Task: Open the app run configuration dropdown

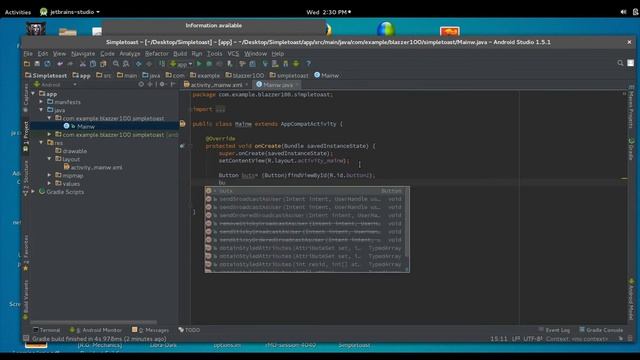Action: click(181, 64)
